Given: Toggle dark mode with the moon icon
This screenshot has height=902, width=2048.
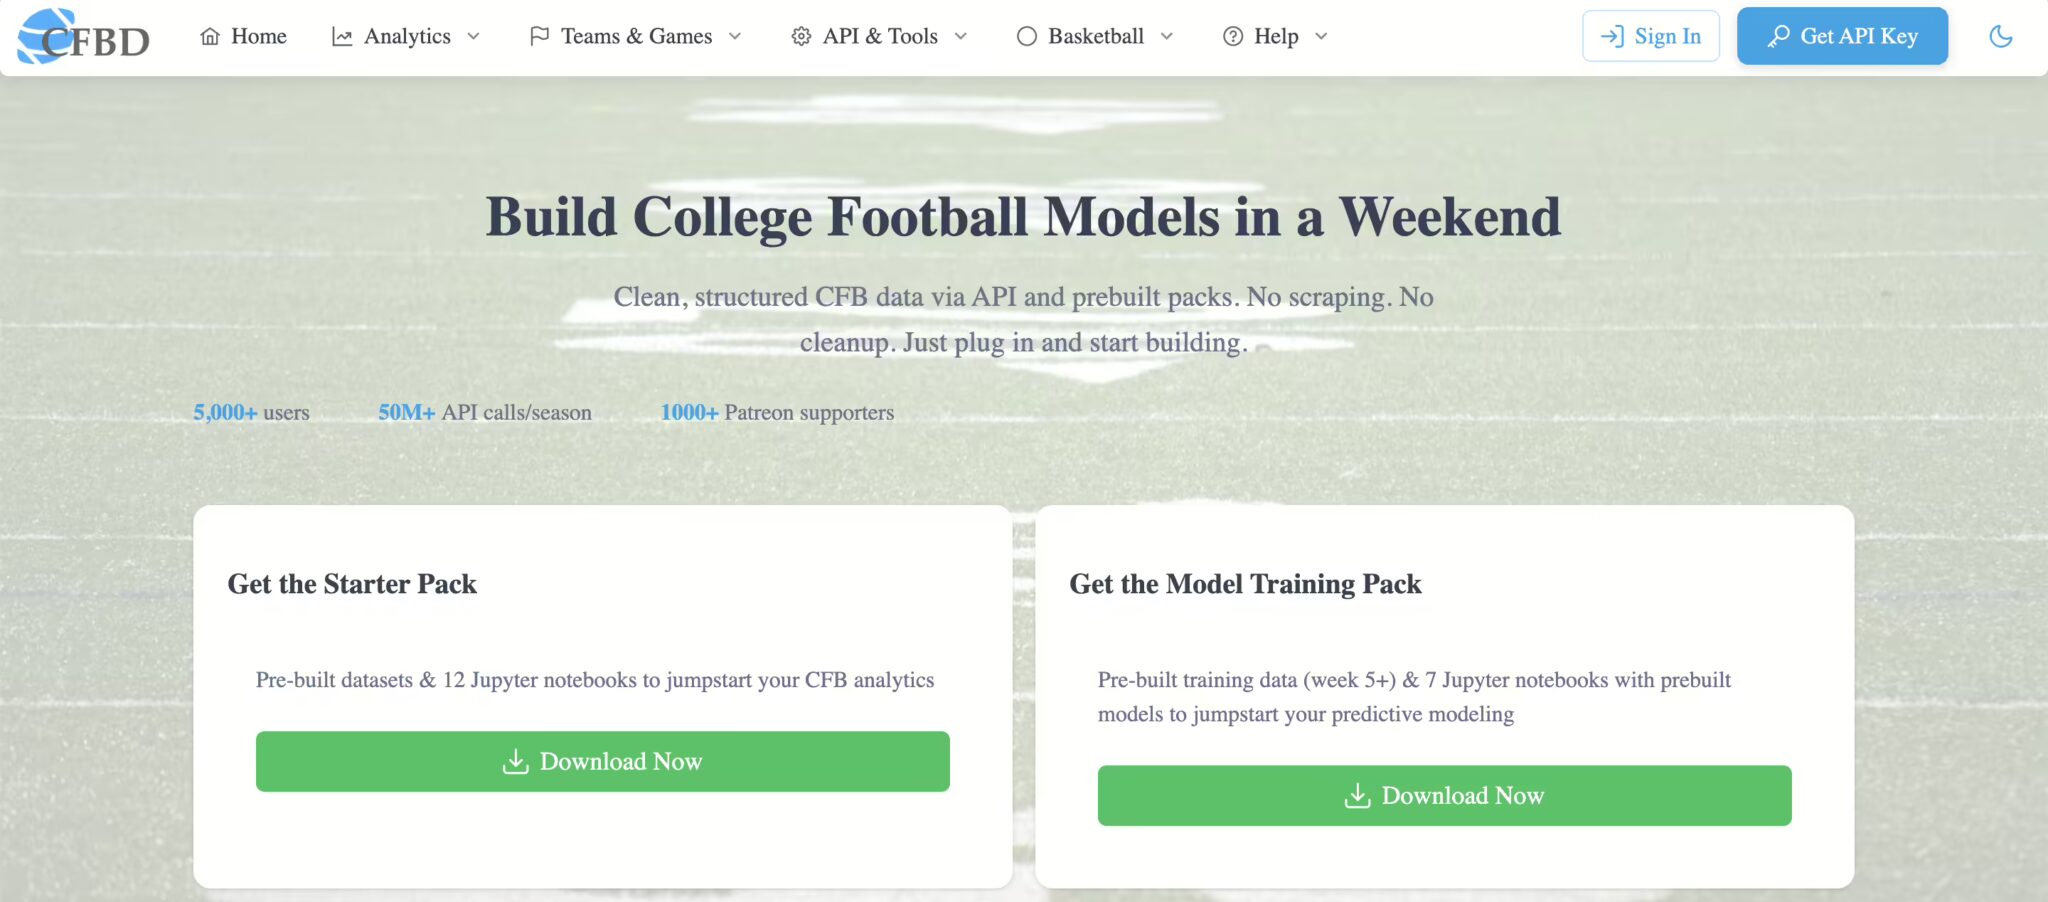Looking at the screenshot, I should pyautogui.click(x=2001, y=36).
